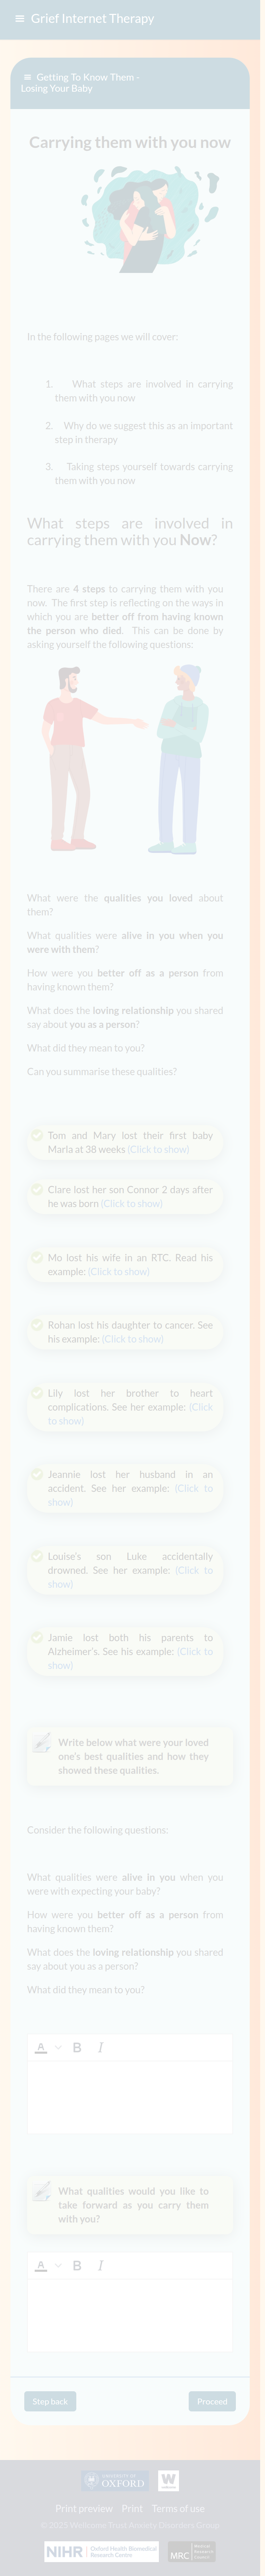Viewport: 265px width, 2576px height.
Task: Open the Print preview link
Action: (x=84, y=2508)
